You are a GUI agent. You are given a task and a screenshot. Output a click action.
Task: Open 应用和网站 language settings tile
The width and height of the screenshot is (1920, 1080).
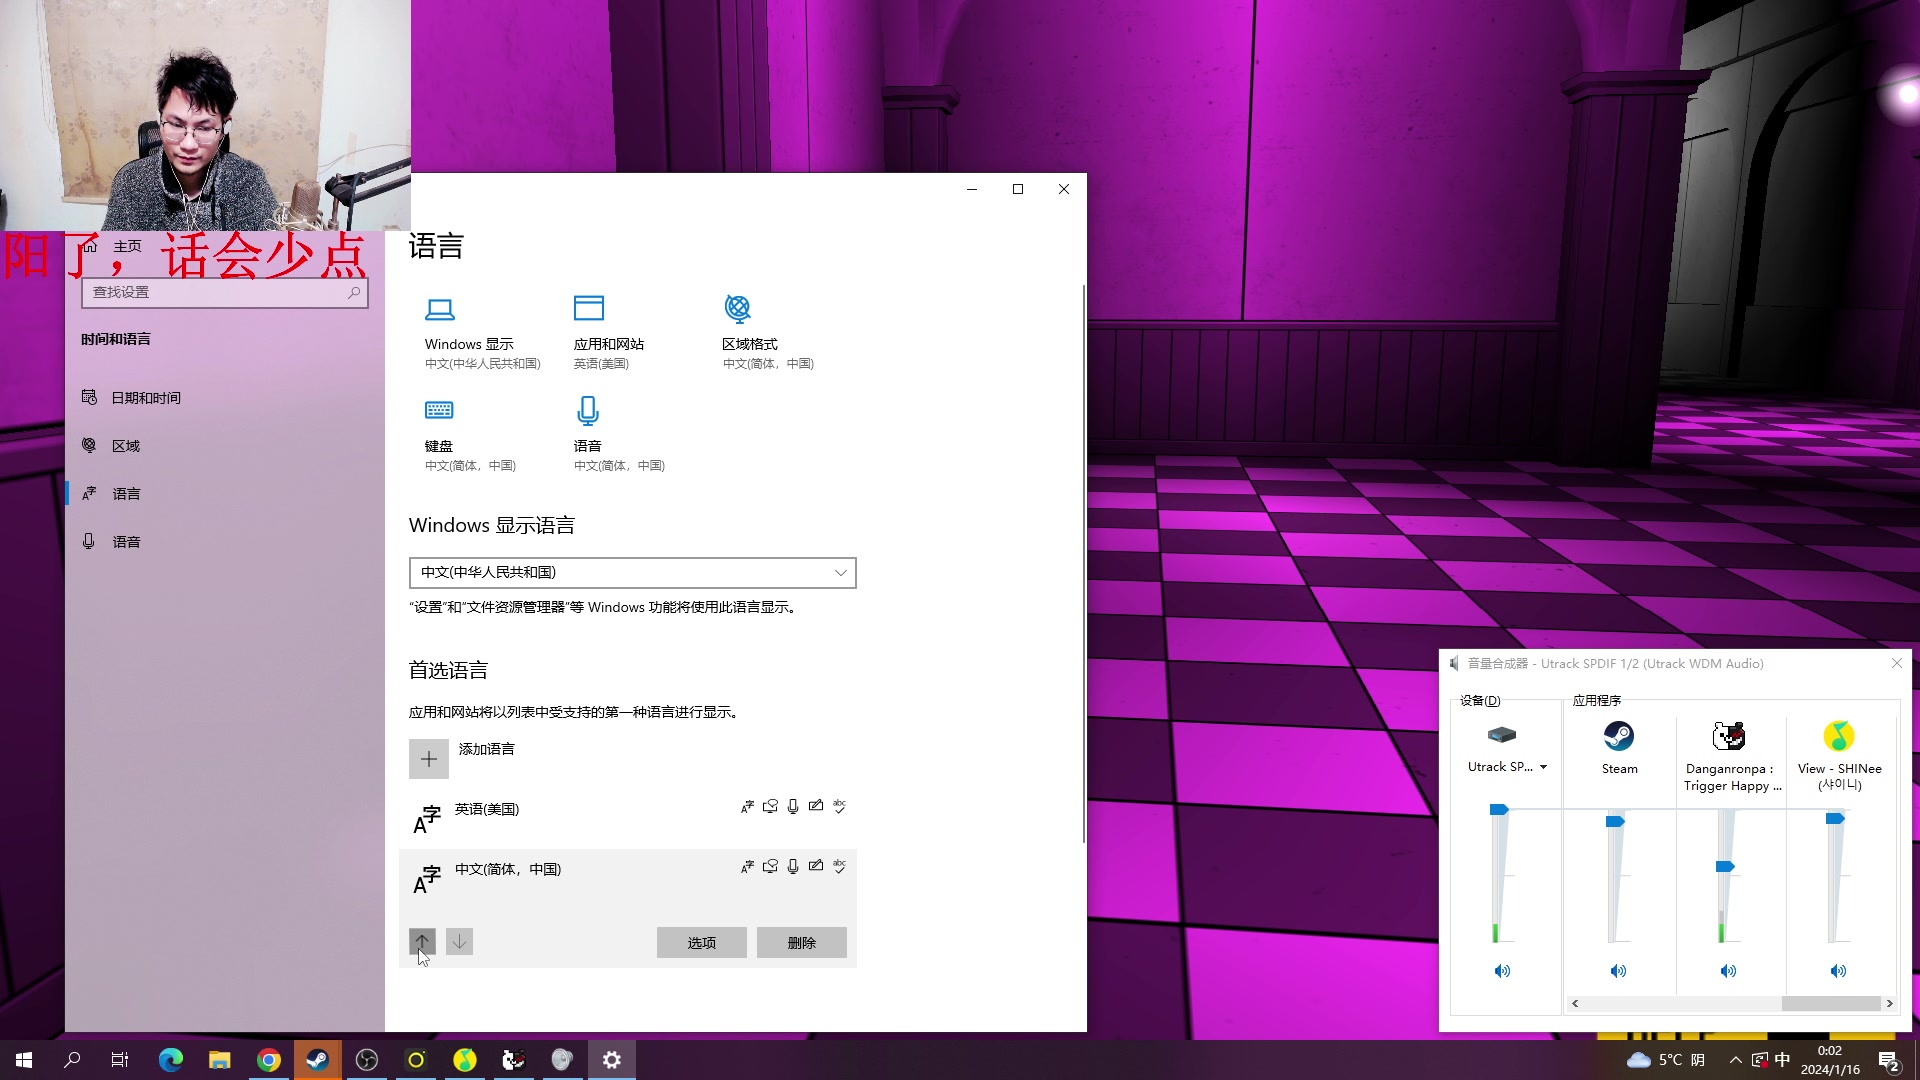tap(610, 330)
